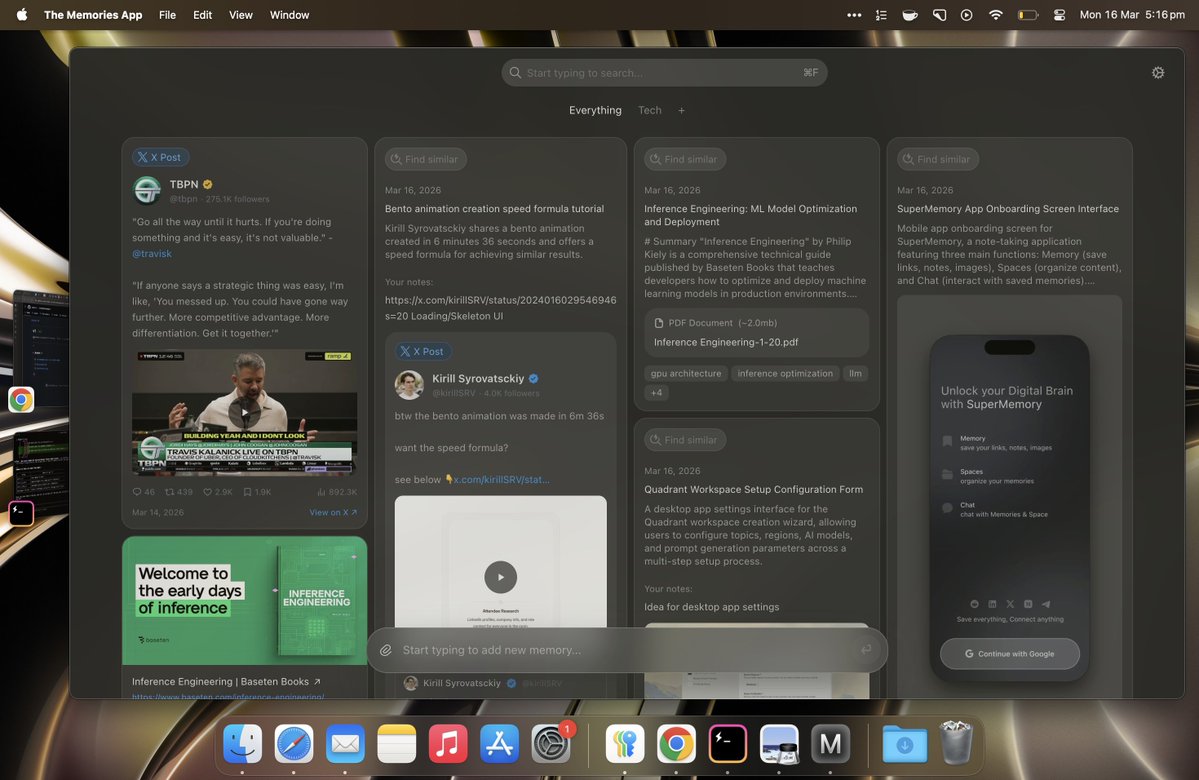Click Find similar on Quadrant Workspace card

[684, 440]
